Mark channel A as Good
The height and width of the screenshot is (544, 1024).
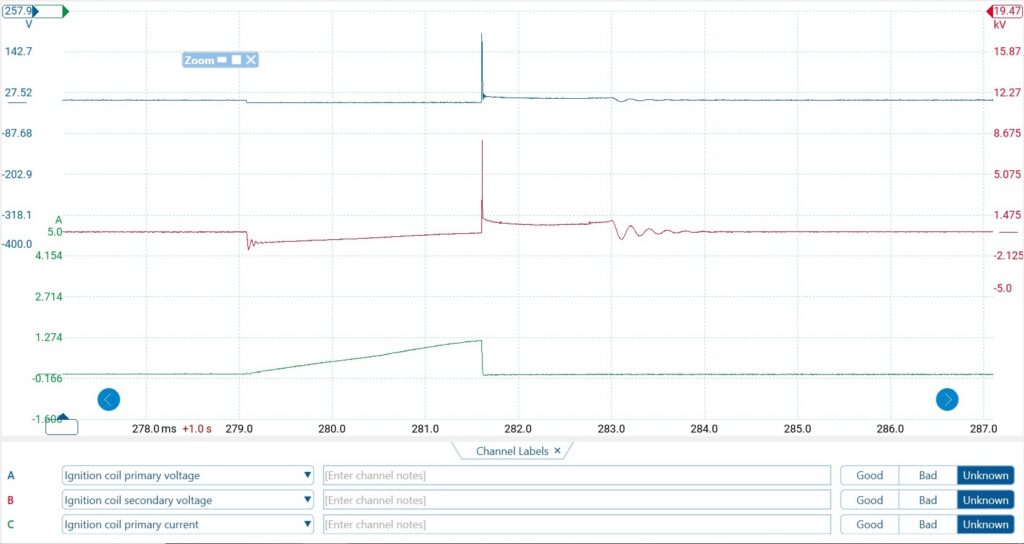click(869, 476)
